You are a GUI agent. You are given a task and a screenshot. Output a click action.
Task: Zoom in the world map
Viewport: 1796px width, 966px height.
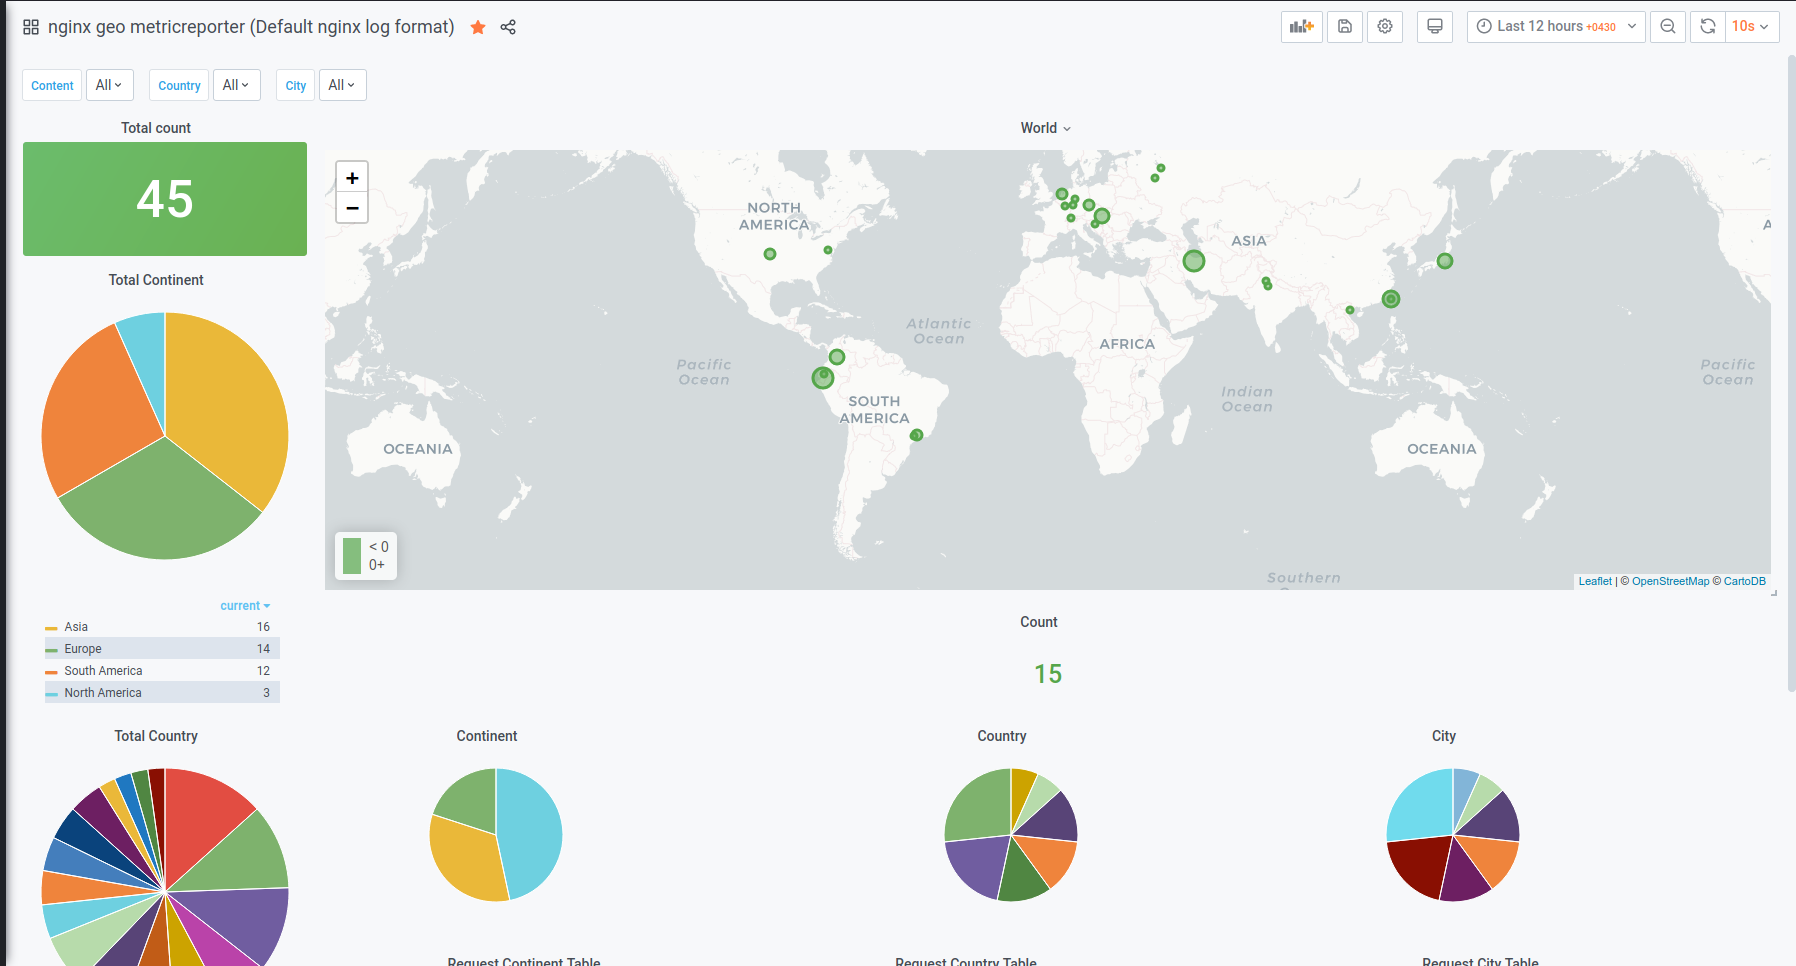click(x=352, y=177)
